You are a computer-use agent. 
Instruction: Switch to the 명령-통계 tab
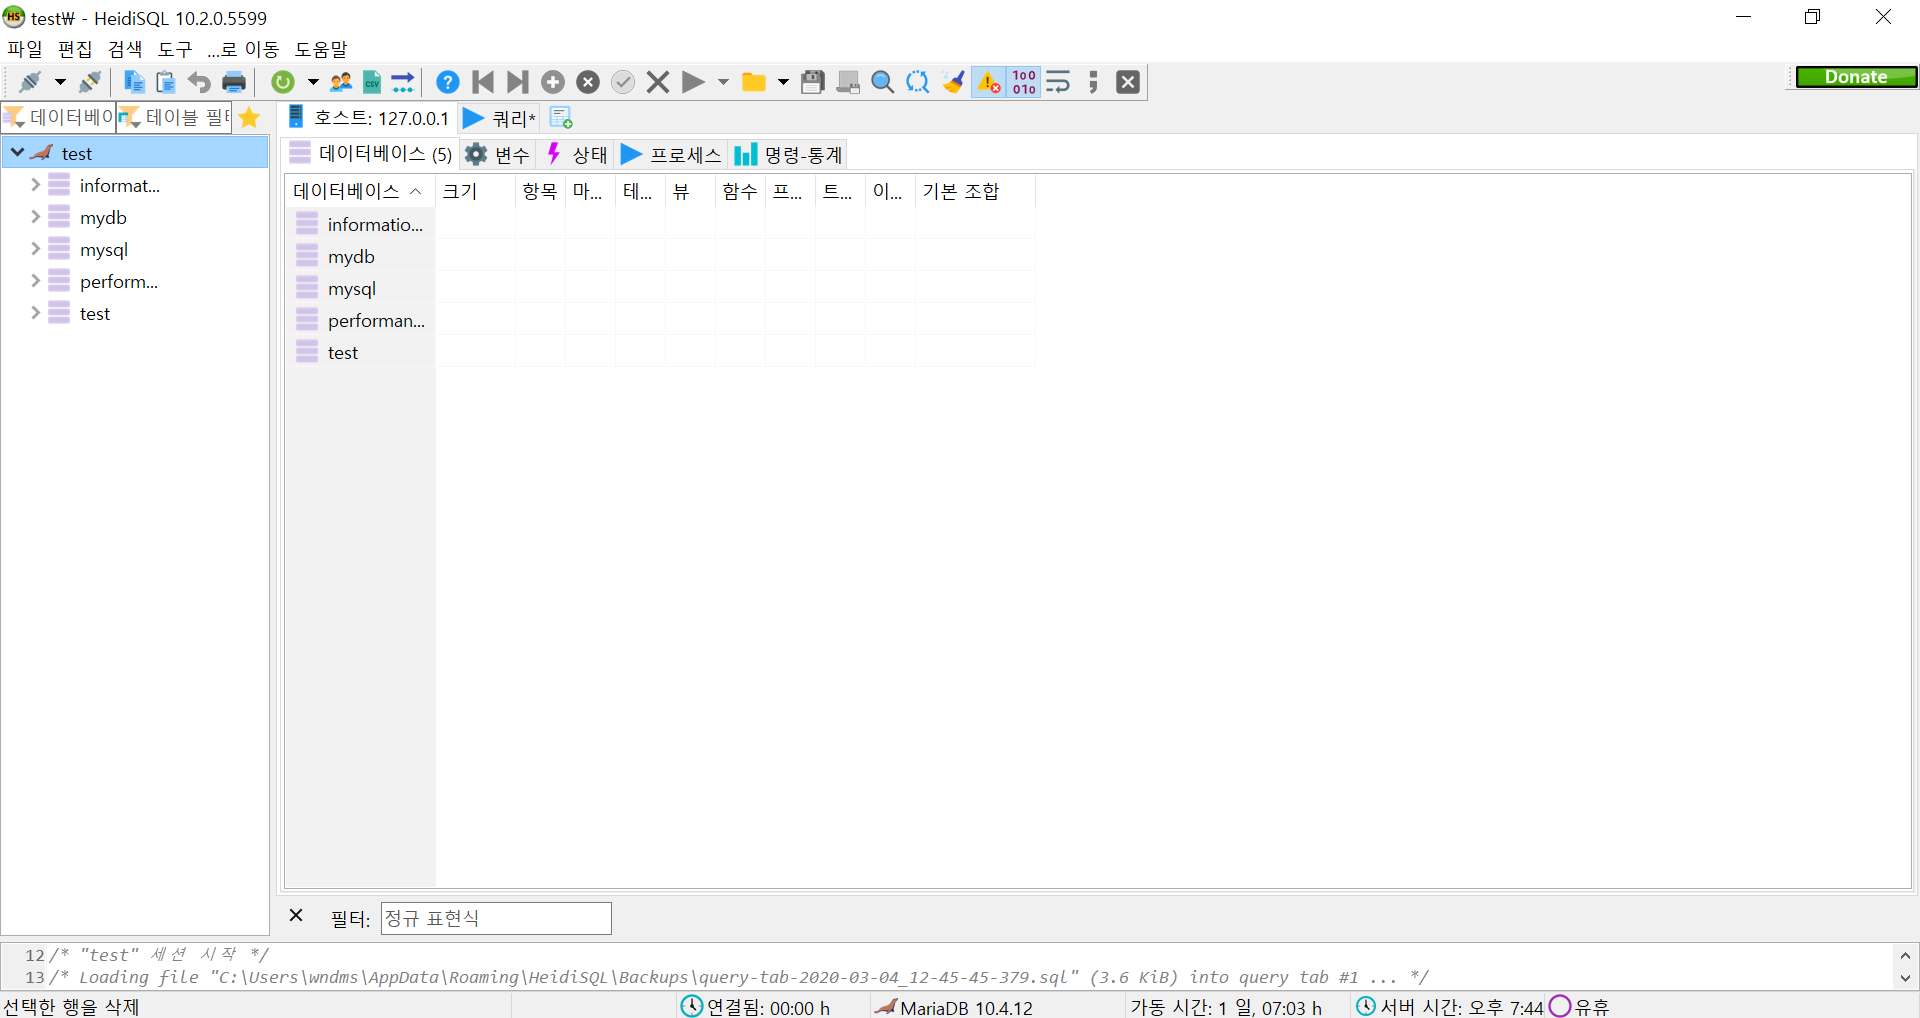[x=789, y=154]
